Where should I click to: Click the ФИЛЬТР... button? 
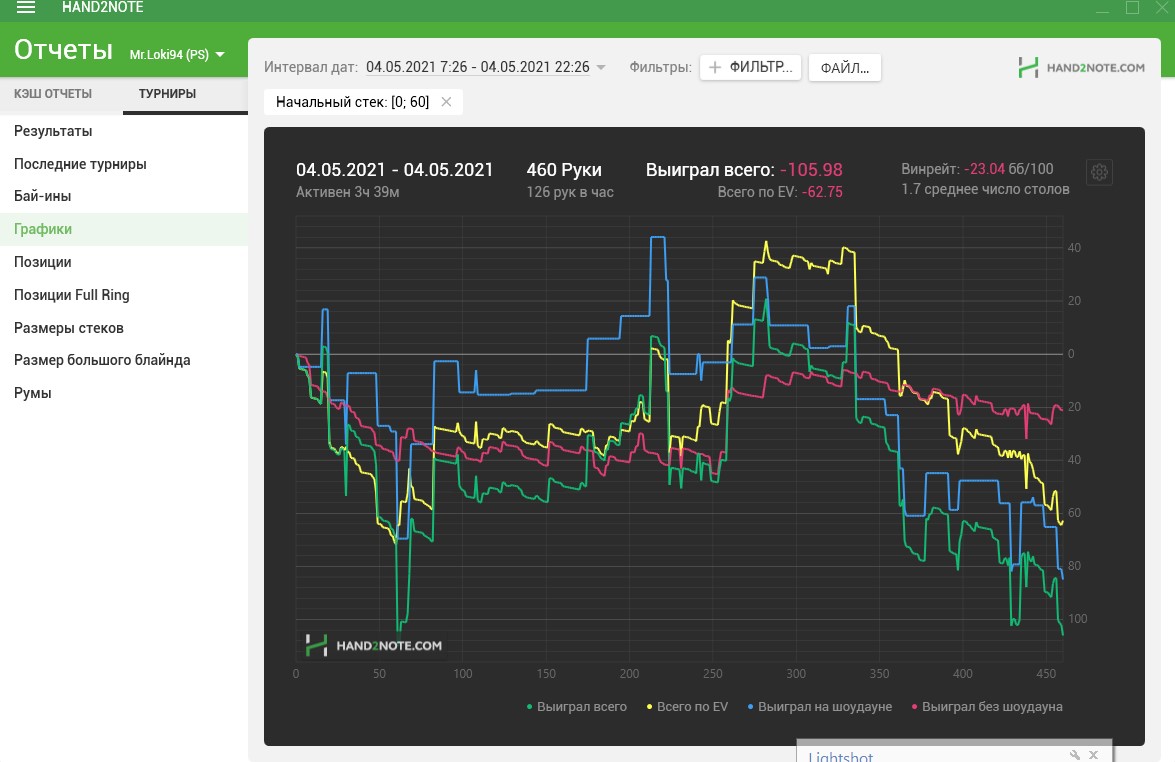tap(750, 67)
